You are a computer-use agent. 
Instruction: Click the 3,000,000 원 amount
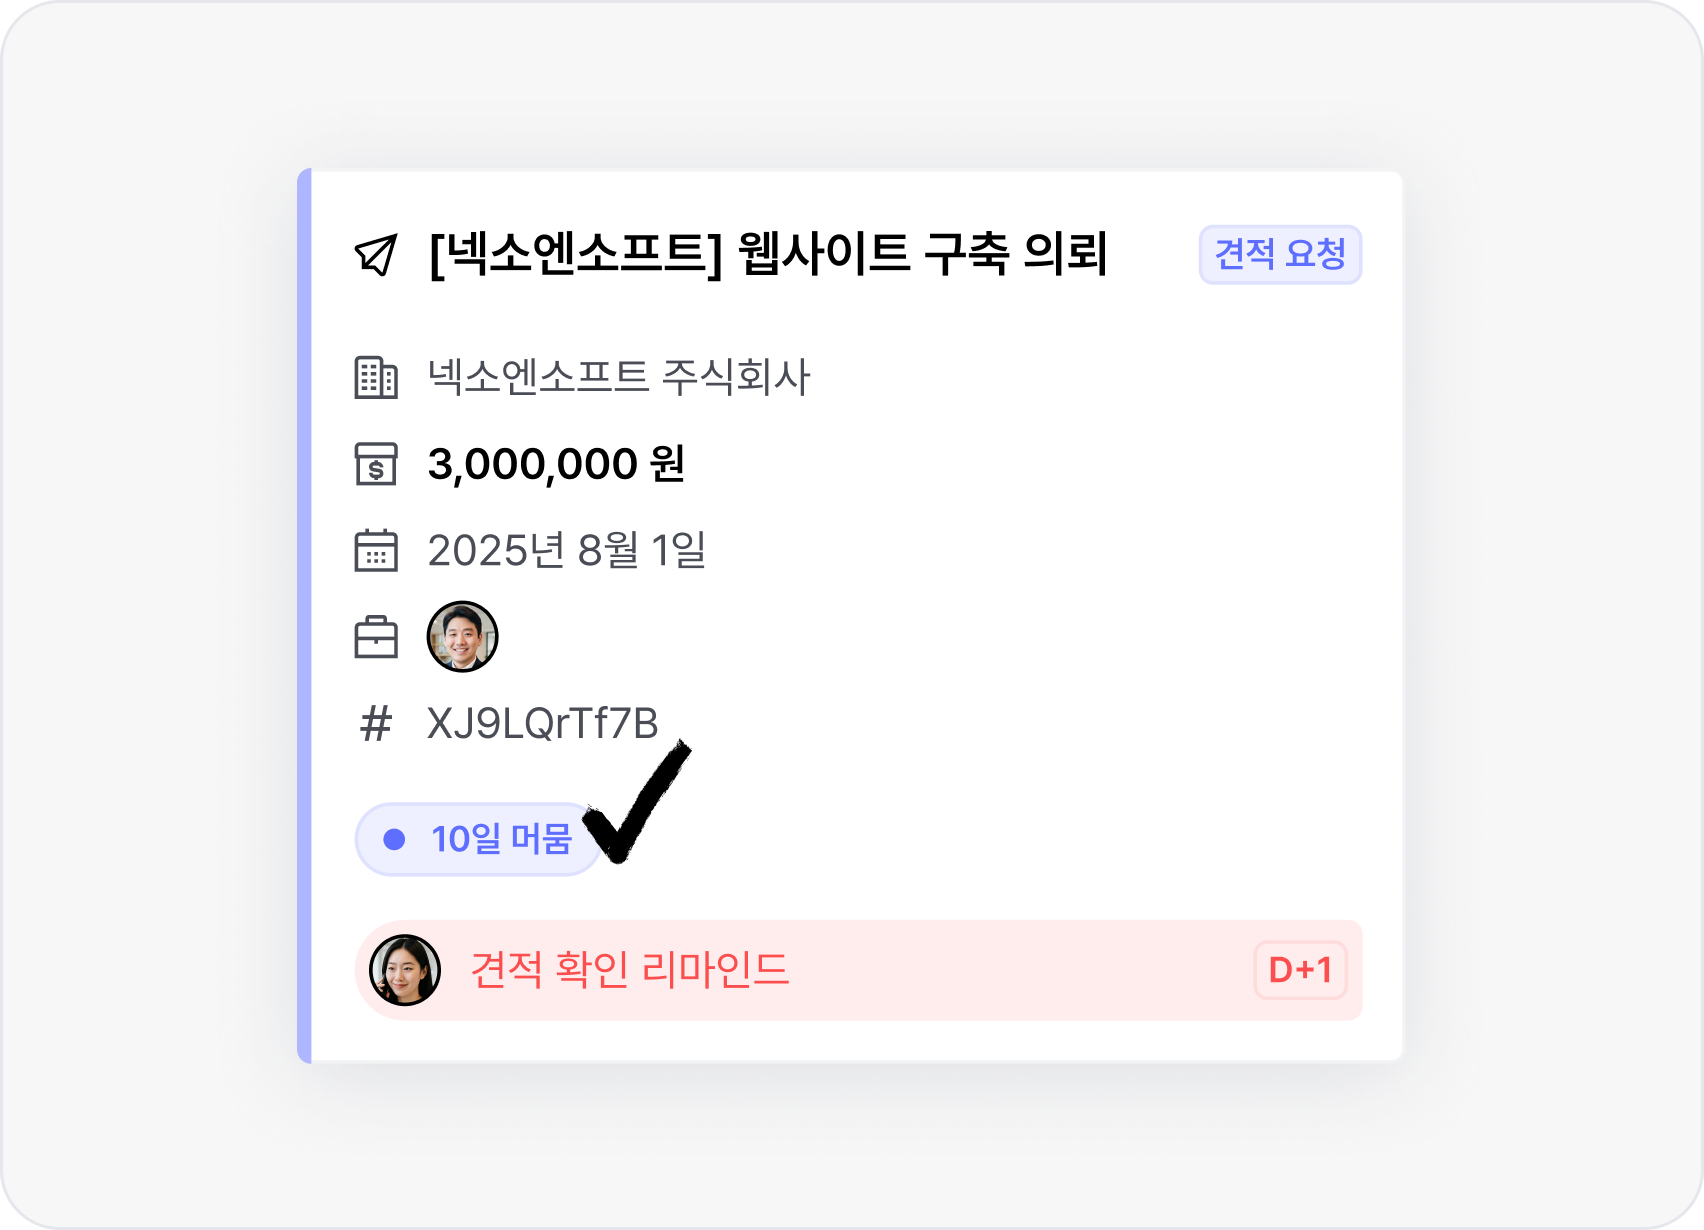pos(556,465)
